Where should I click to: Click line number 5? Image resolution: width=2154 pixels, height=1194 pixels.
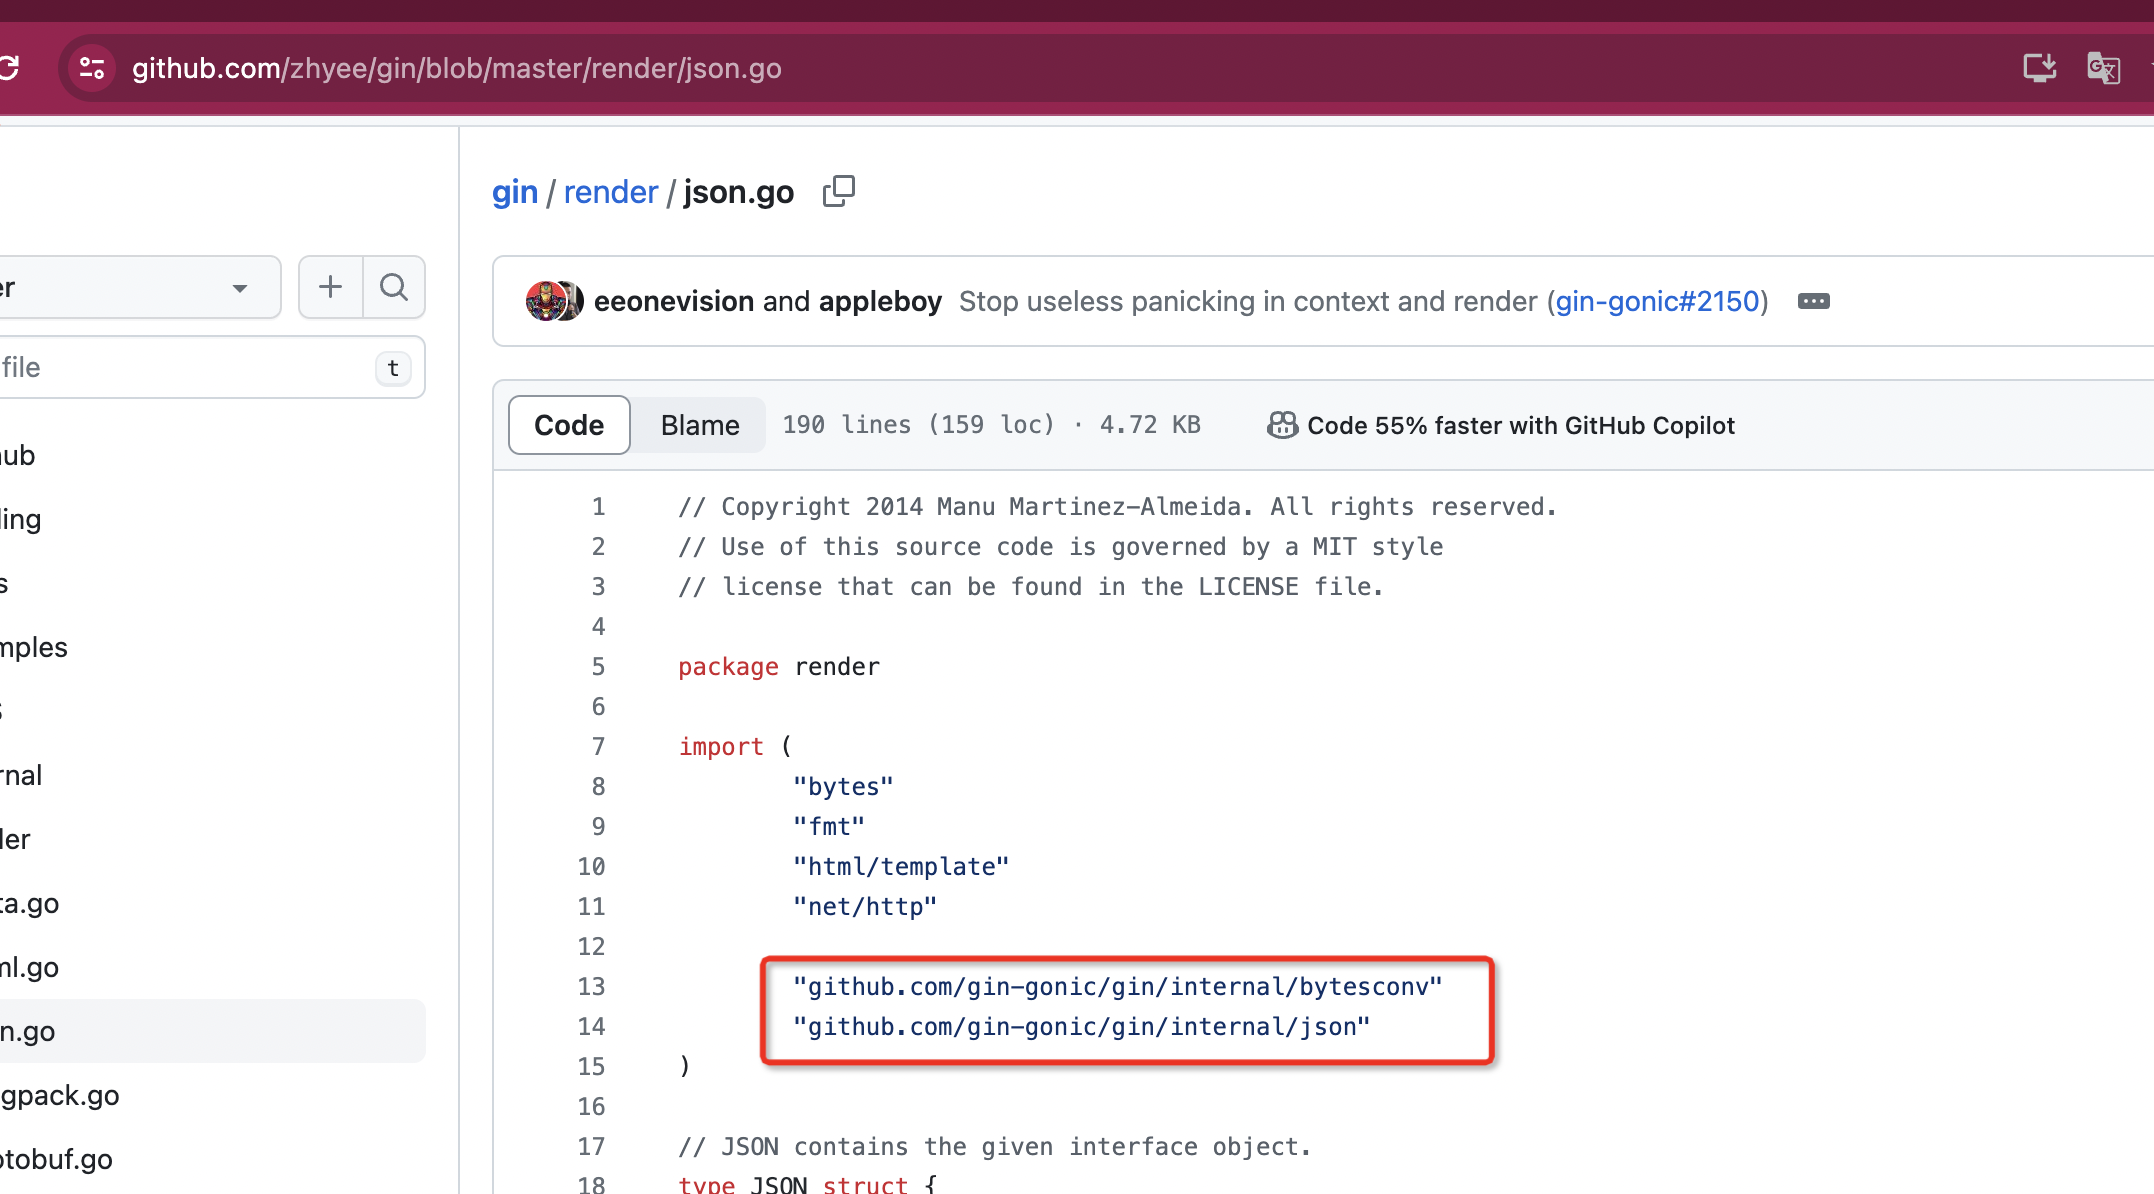click(598, 667)
